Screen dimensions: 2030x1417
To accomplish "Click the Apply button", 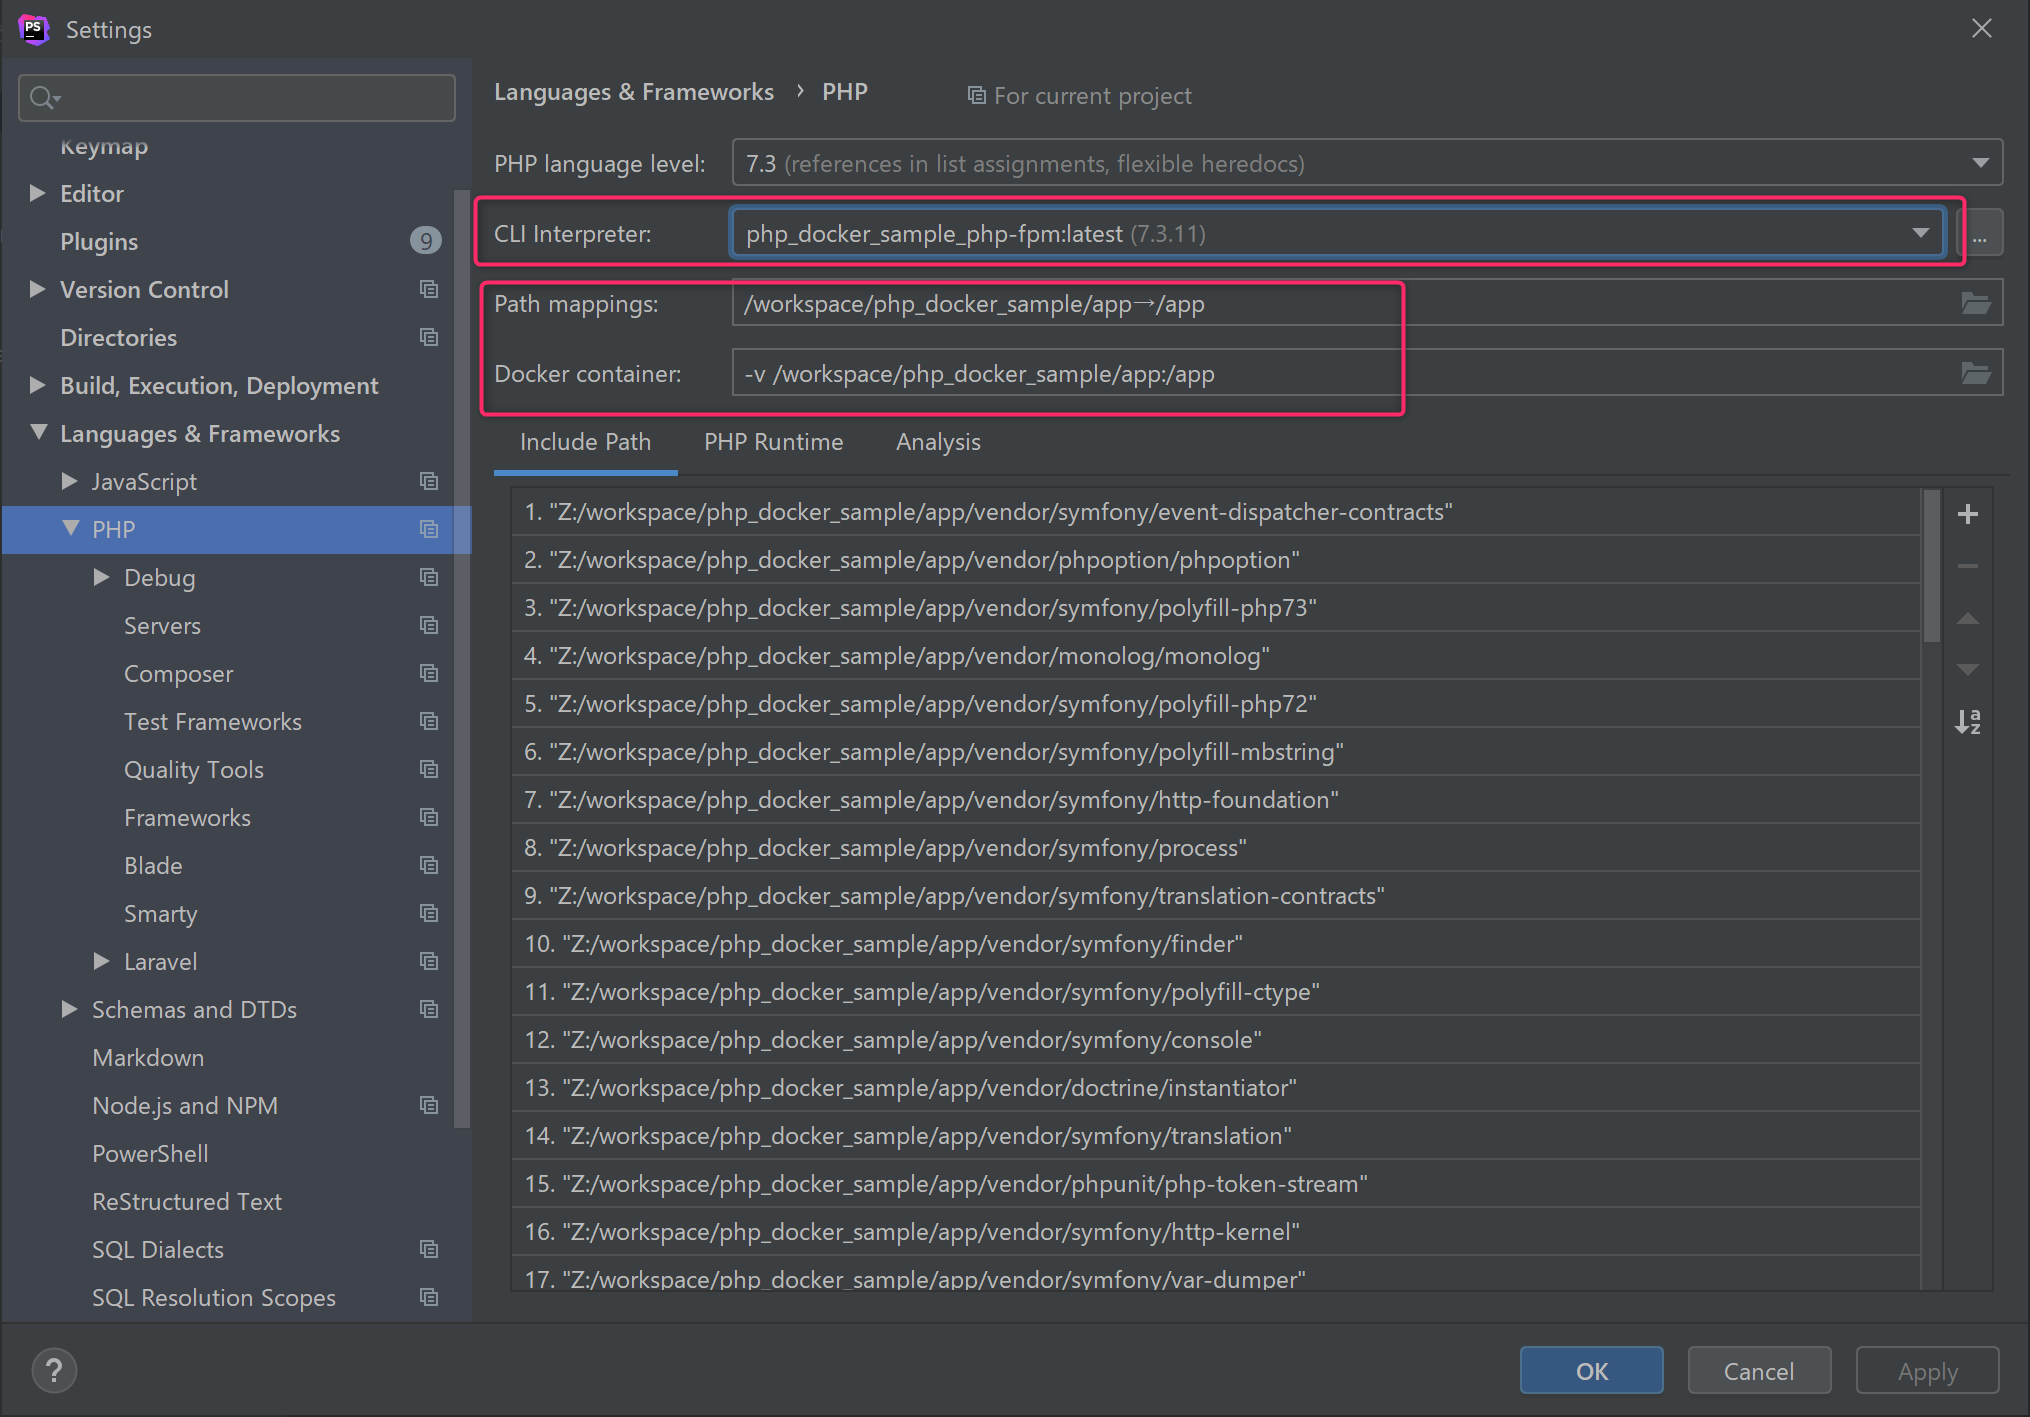I will [1926, 1370].
